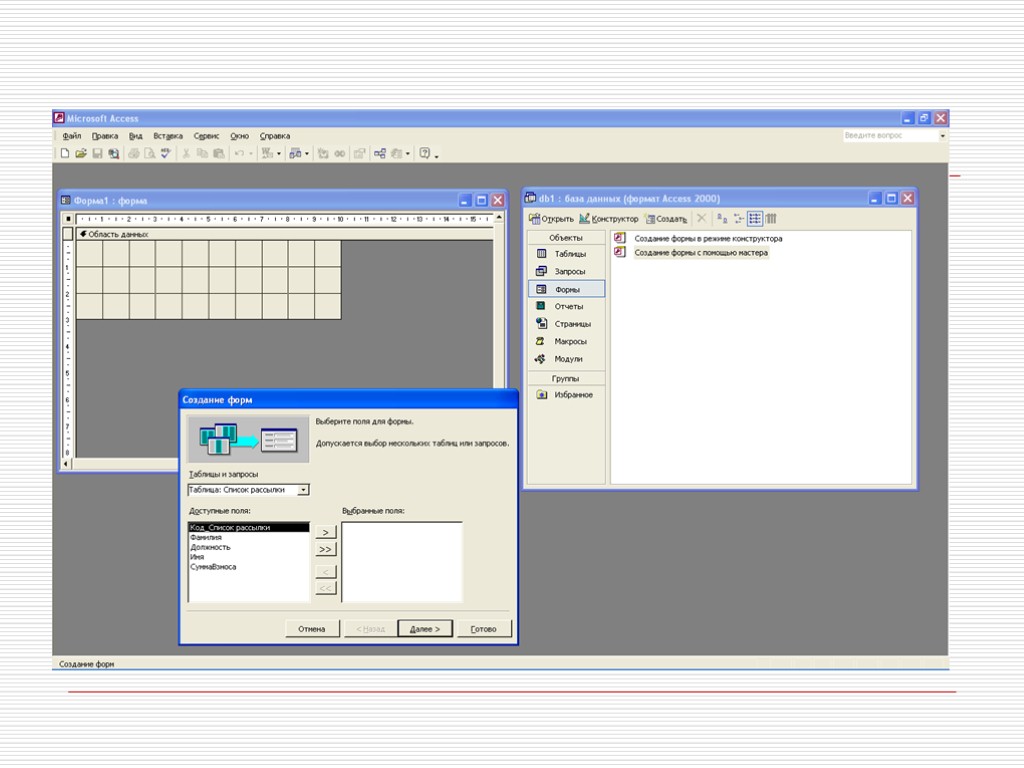Image resolution: width=1024 pixels, height=768 pixels.
Task: Click the Microsoft Access Help icon
Action: pos(424,153)
